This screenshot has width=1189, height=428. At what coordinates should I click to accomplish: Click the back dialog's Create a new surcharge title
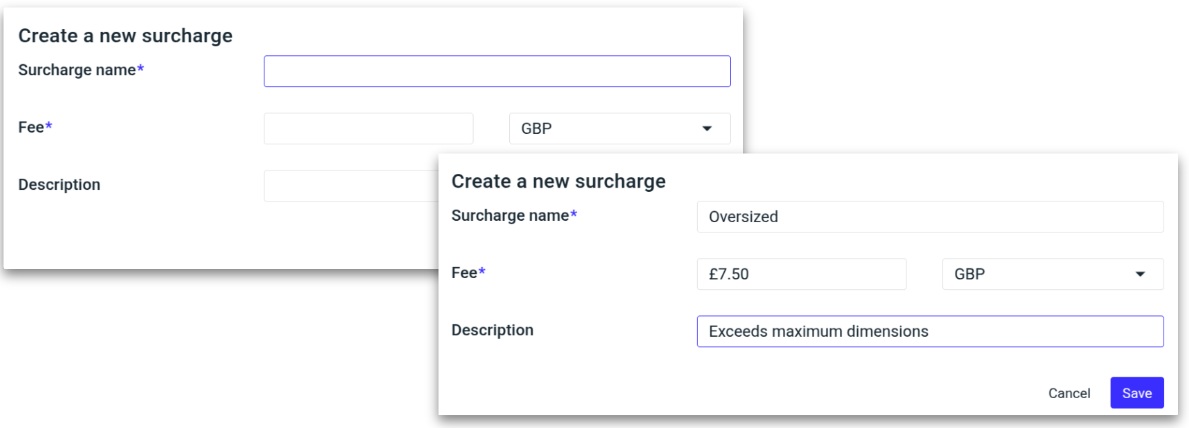[x=125, y=37]
